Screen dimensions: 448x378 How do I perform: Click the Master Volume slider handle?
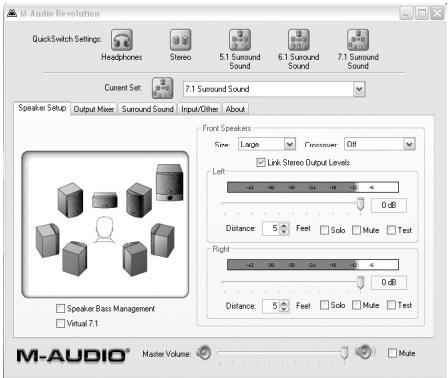344,353
